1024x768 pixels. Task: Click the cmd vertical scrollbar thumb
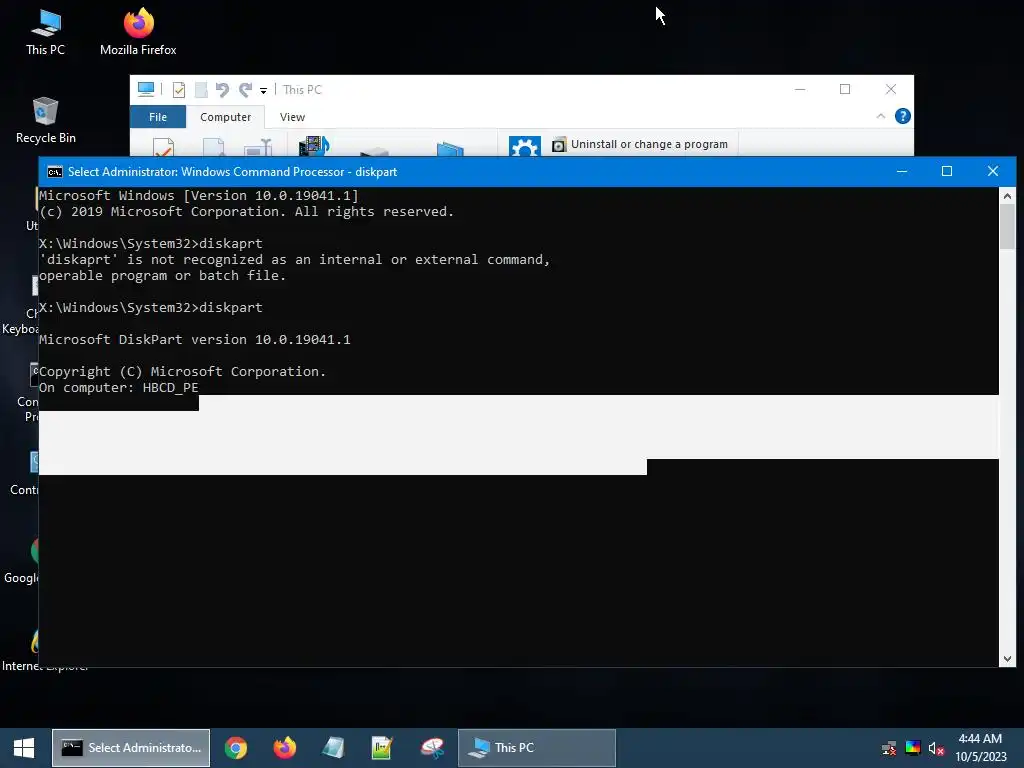tap(1007, 227)
